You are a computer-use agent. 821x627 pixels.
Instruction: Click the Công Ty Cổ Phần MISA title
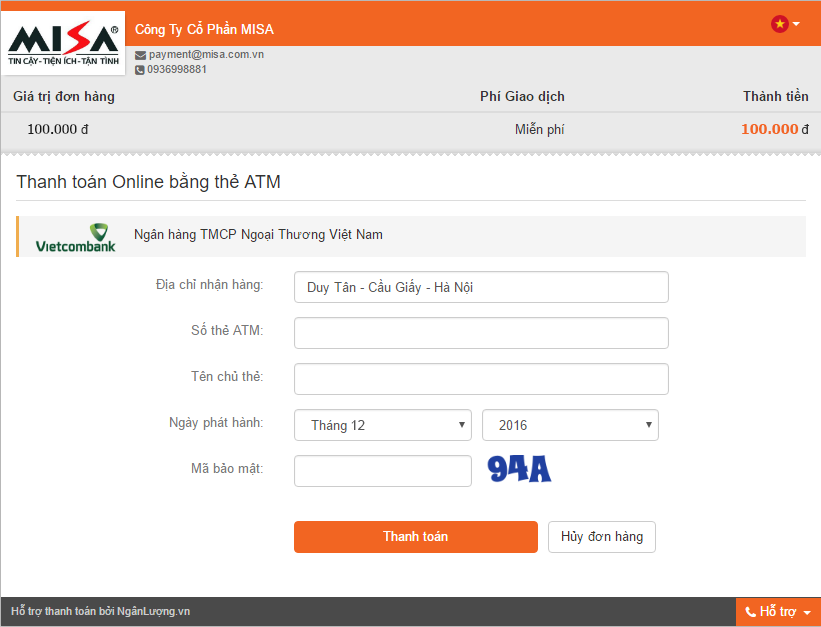204,29
